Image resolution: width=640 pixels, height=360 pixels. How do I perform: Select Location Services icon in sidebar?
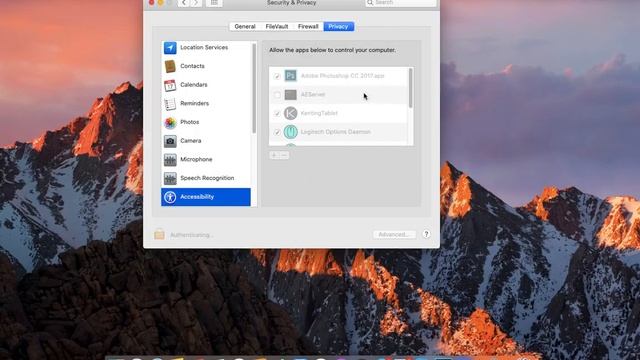click(x=170, y=47)
